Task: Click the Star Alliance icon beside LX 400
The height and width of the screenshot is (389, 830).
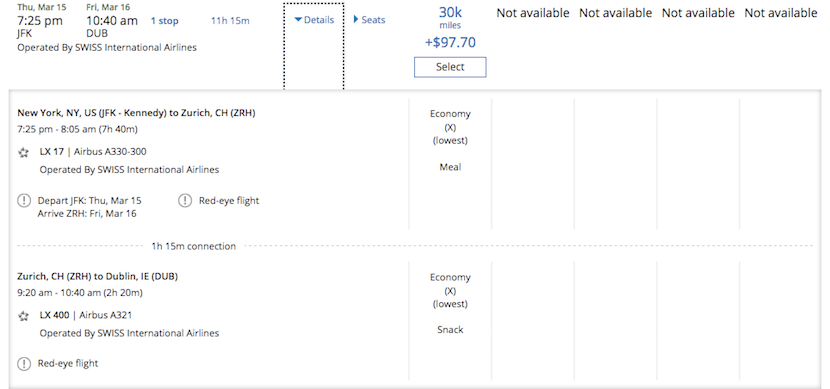Action: coord(23,316)
